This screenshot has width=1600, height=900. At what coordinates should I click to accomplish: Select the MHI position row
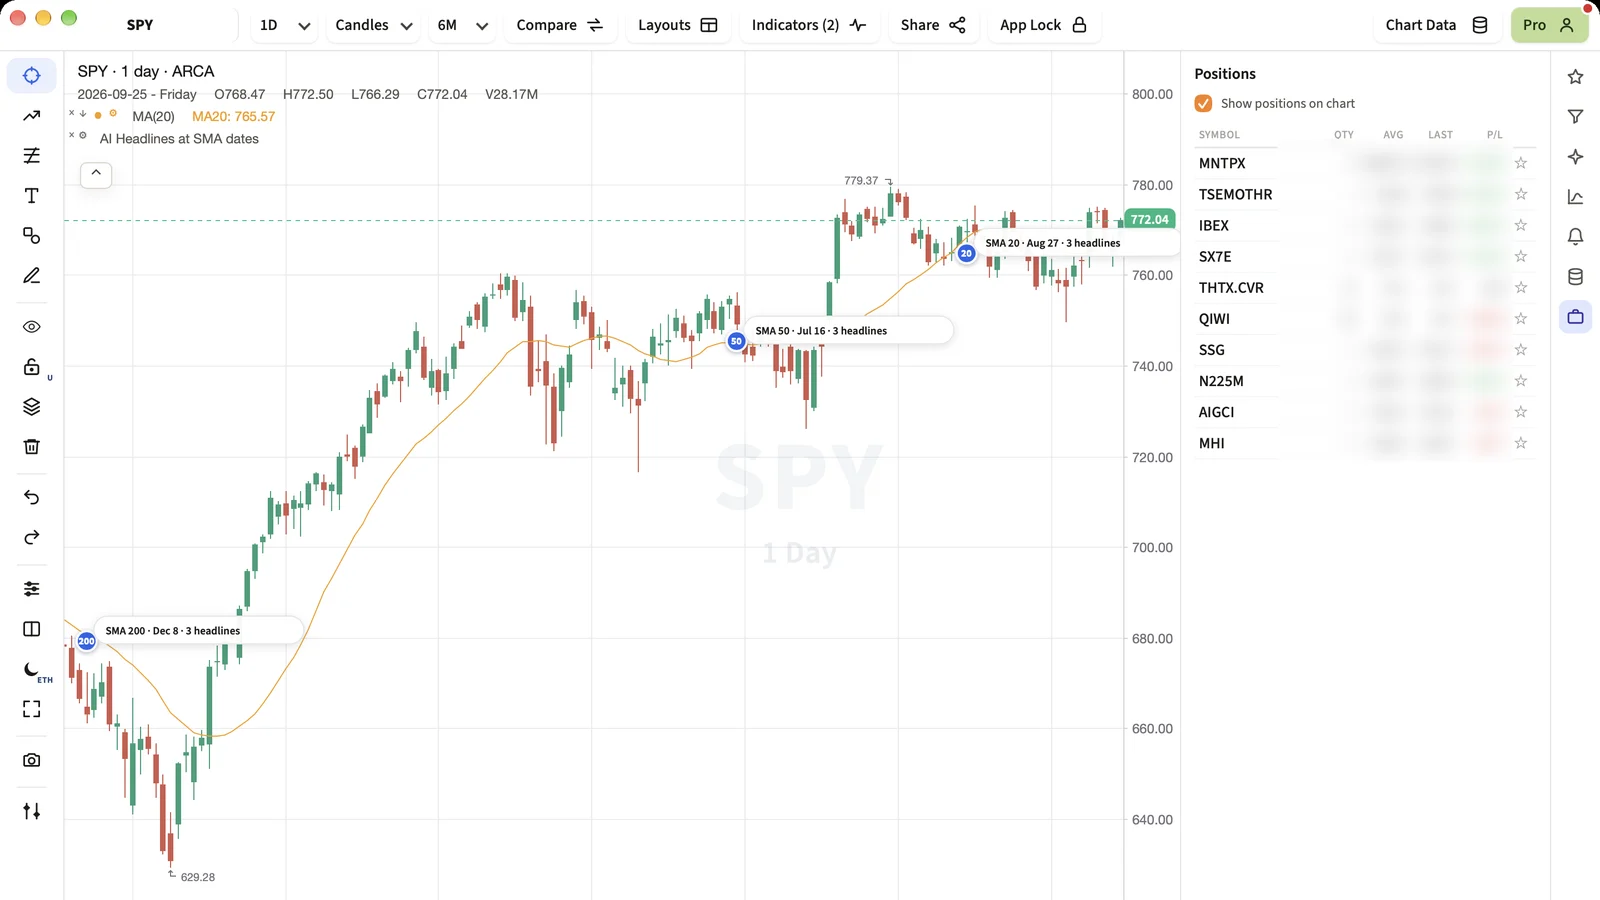[1365, 443]
